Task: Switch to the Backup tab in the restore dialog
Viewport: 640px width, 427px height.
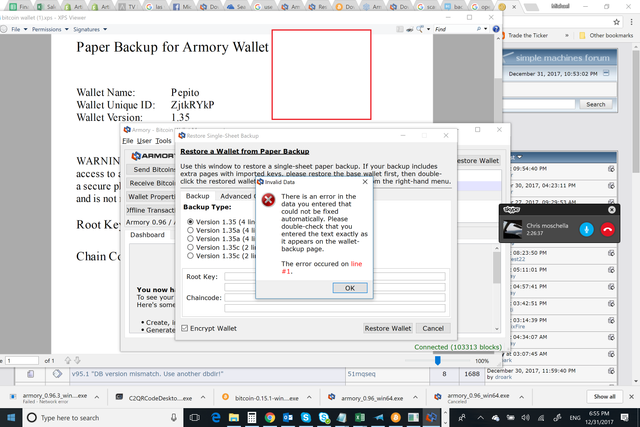Action: pyautogui.click(x=198, y=196)
